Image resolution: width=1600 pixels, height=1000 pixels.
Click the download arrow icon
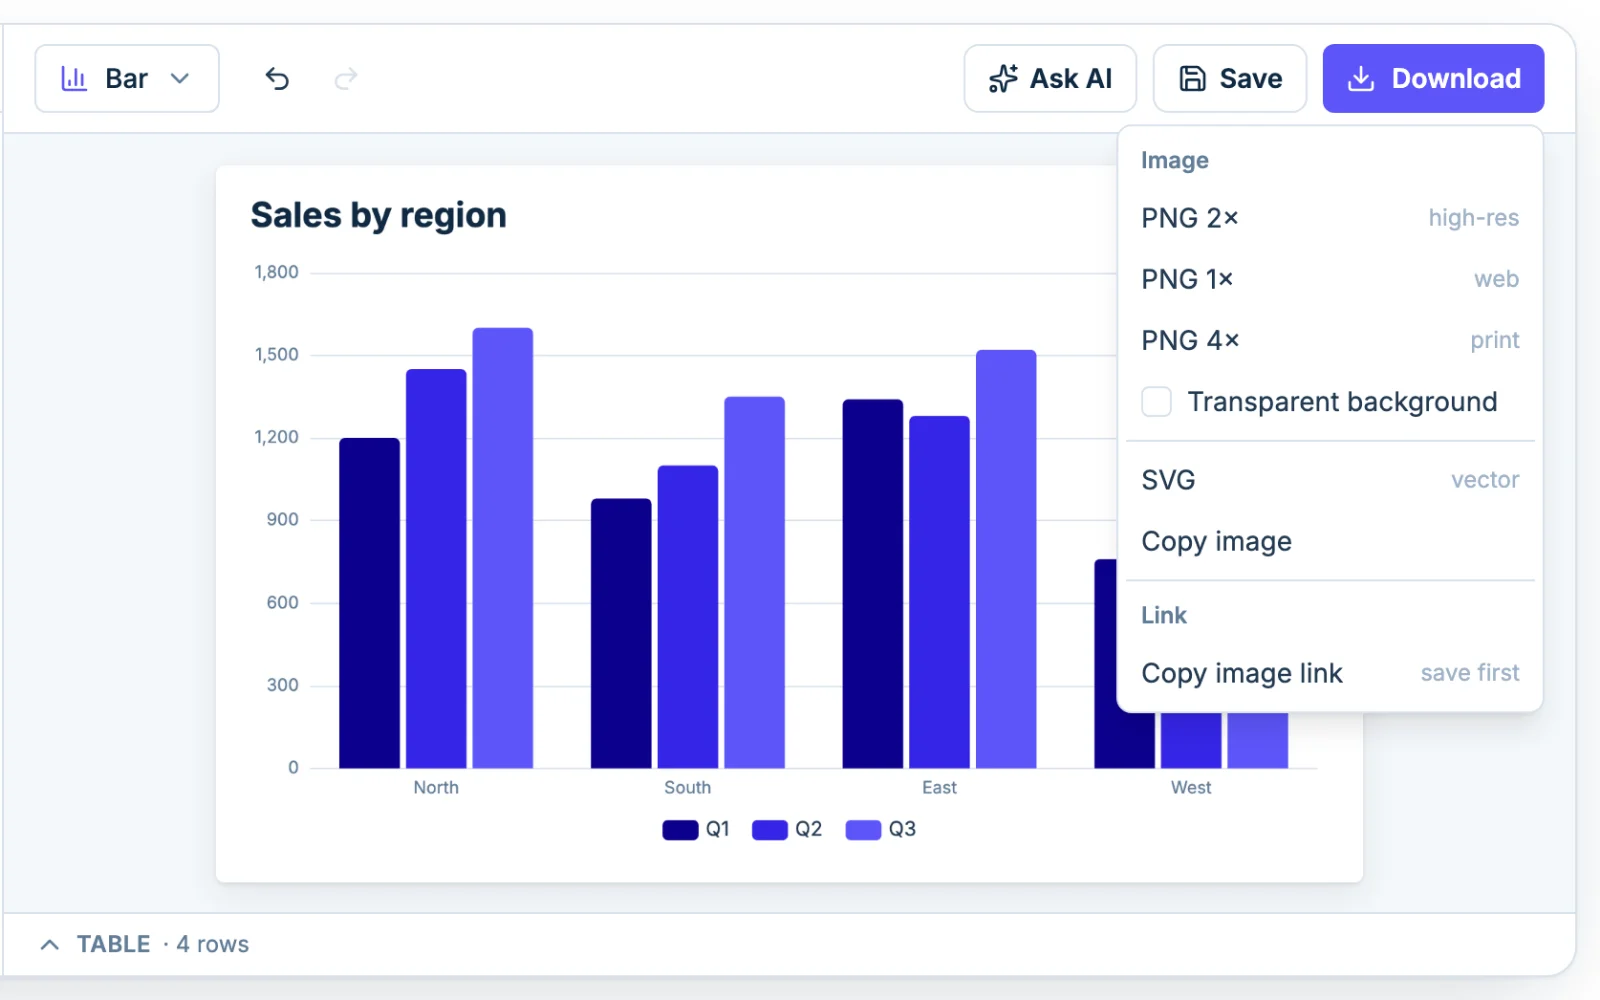coord(1361,78)
